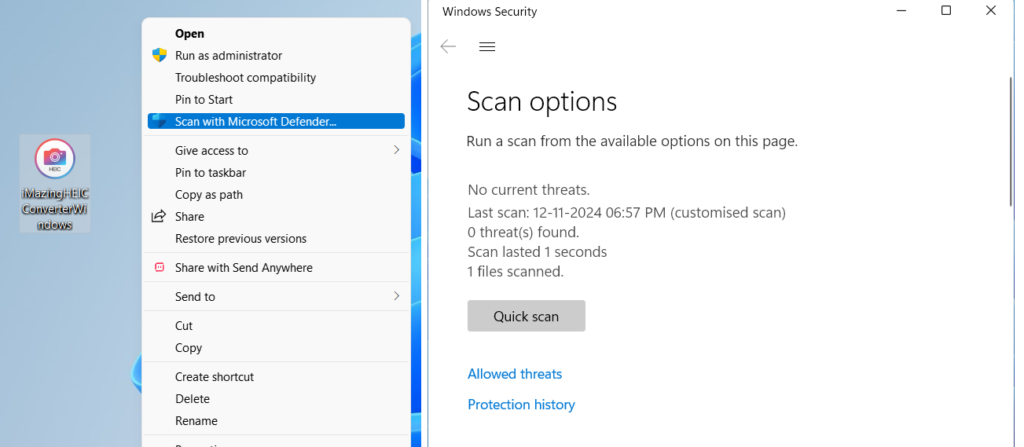1024x447 pixels.
Task: Open the Allowed threats link
Action: pos(515,374)
